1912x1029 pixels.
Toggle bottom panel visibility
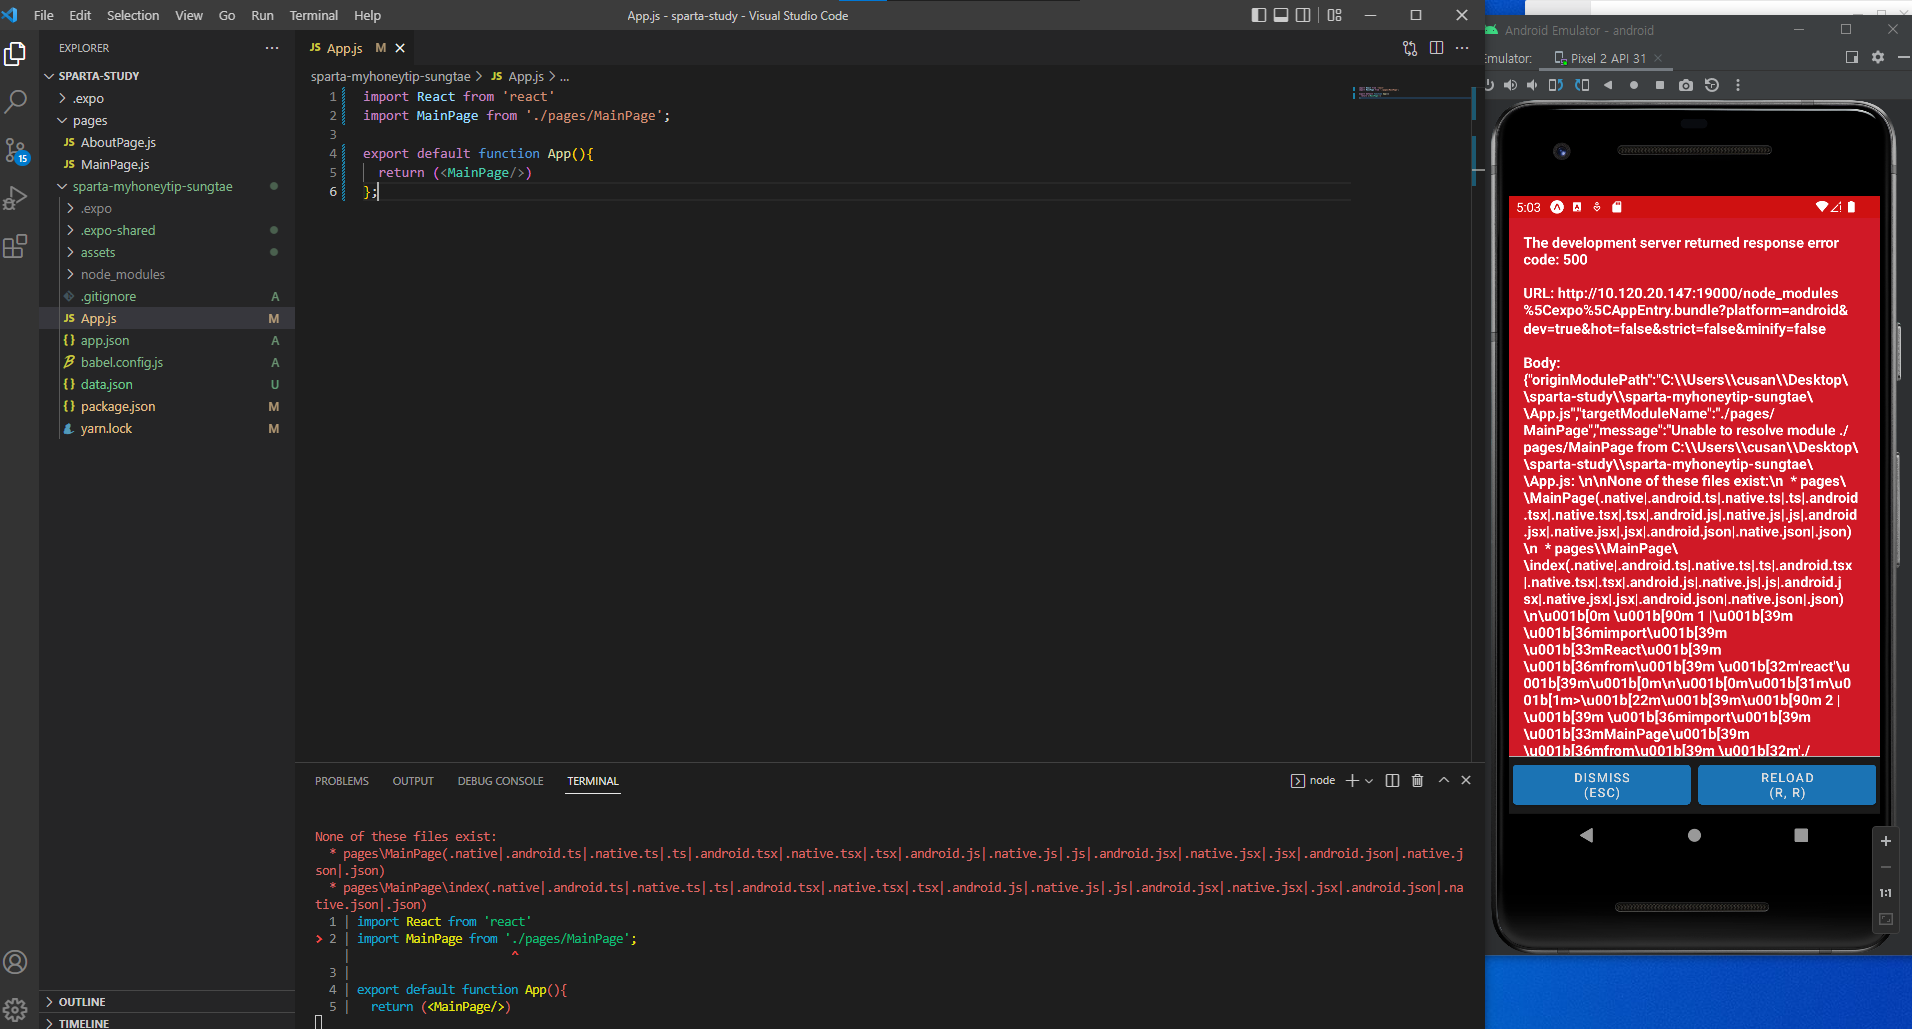pyautogui.click(x=1281, y=15)
